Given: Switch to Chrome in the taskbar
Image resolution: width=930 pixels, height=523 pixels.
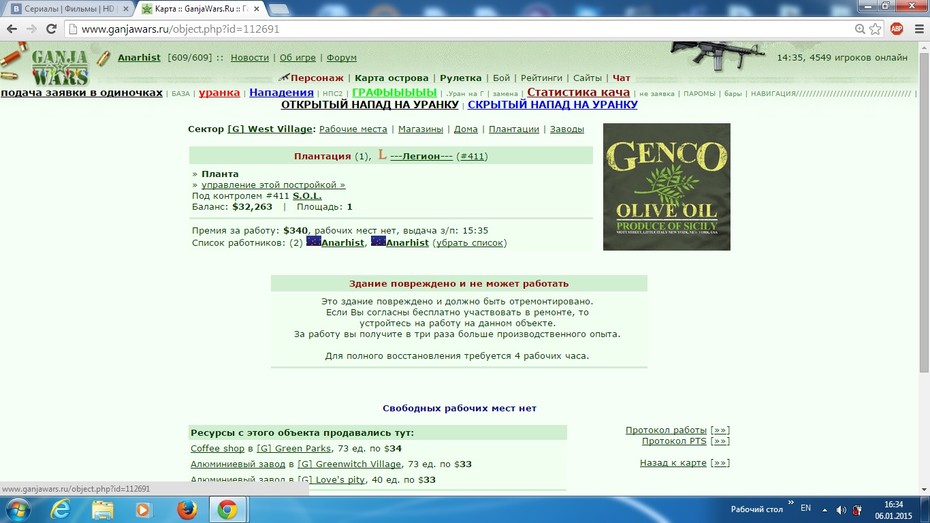Looking at the screenshot, I should click(x=227, y=509).
